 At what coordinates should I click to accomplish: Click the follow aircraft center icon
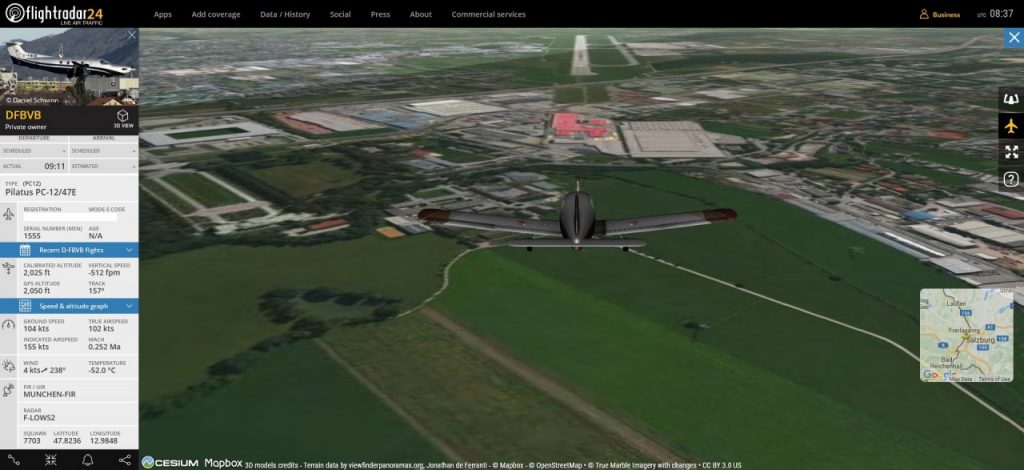tap(50, 460)
